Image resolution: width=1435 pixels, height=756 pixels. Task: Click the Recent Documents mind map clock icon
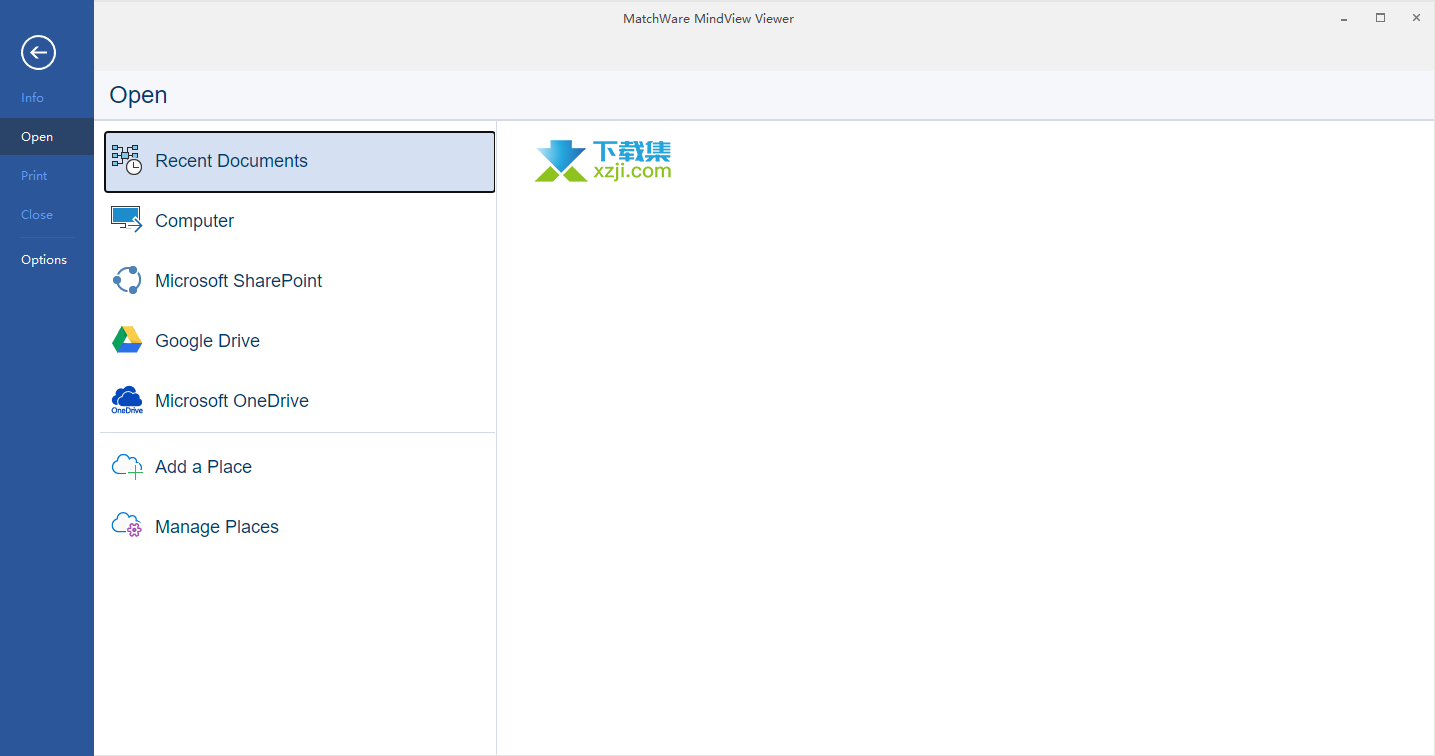tap(127, 160)
